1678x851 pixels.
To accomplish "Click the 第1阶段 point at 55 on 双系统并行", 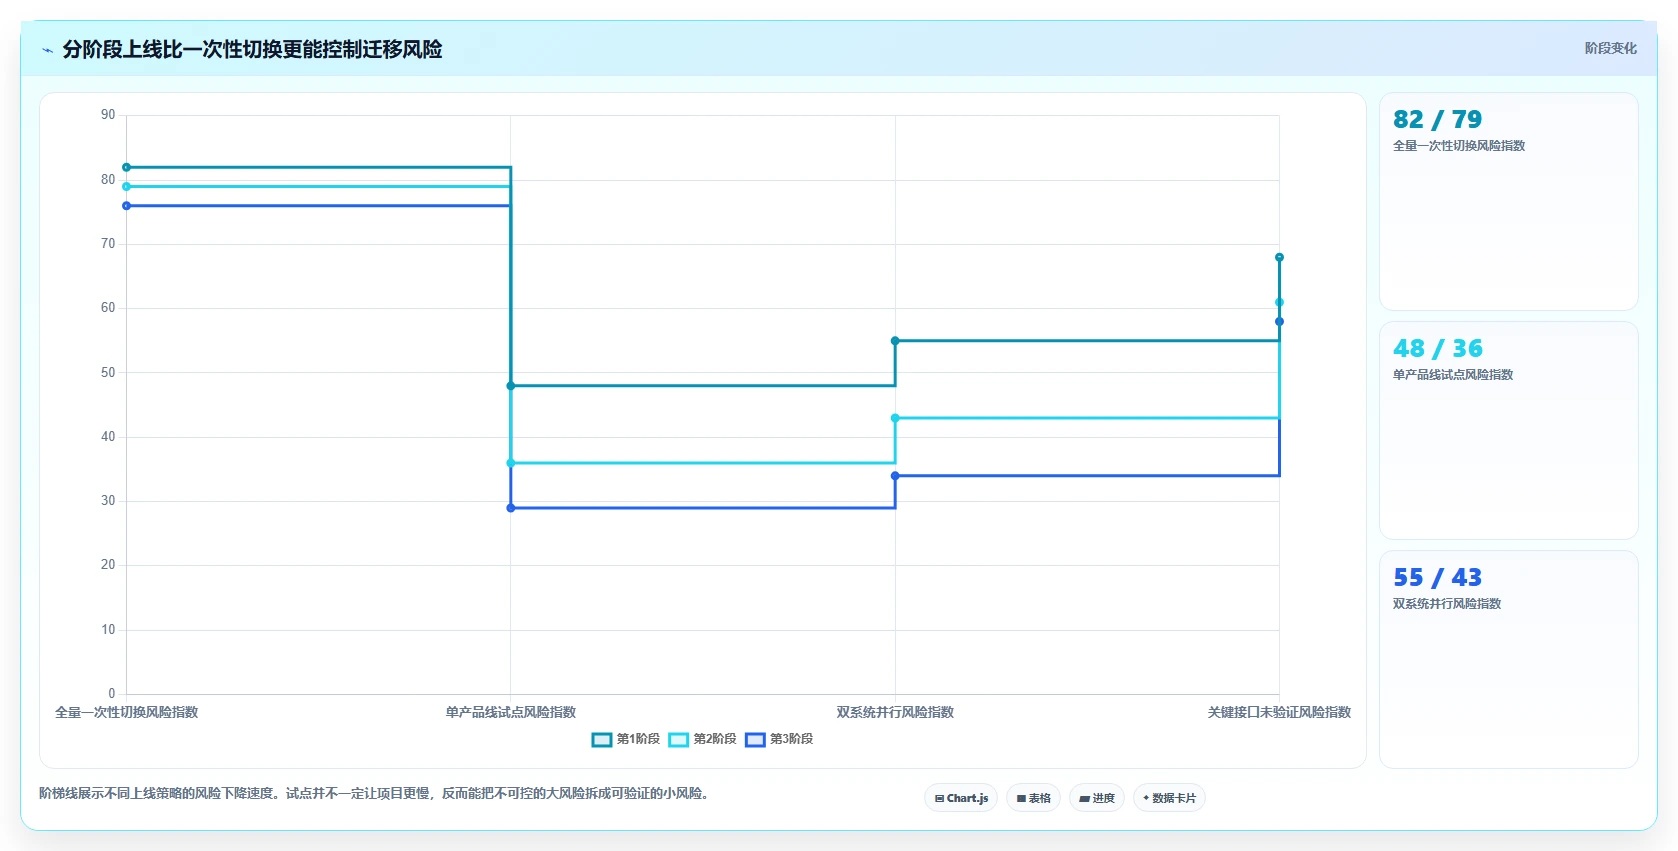I will tap(895, 341).
